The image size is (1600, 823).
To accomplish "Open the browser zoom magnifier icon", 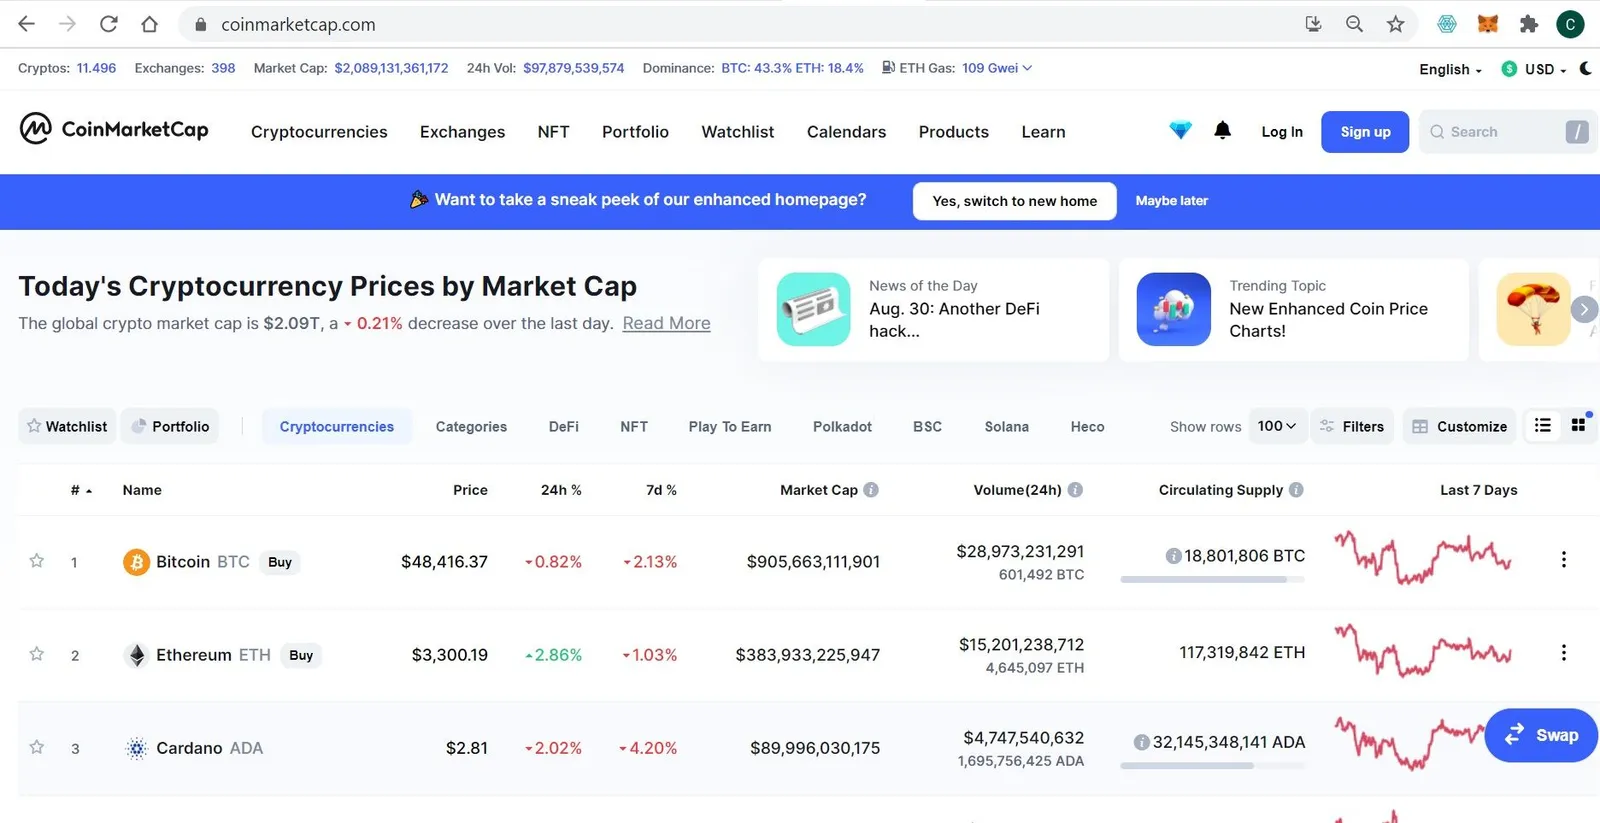I will 1354,24.
